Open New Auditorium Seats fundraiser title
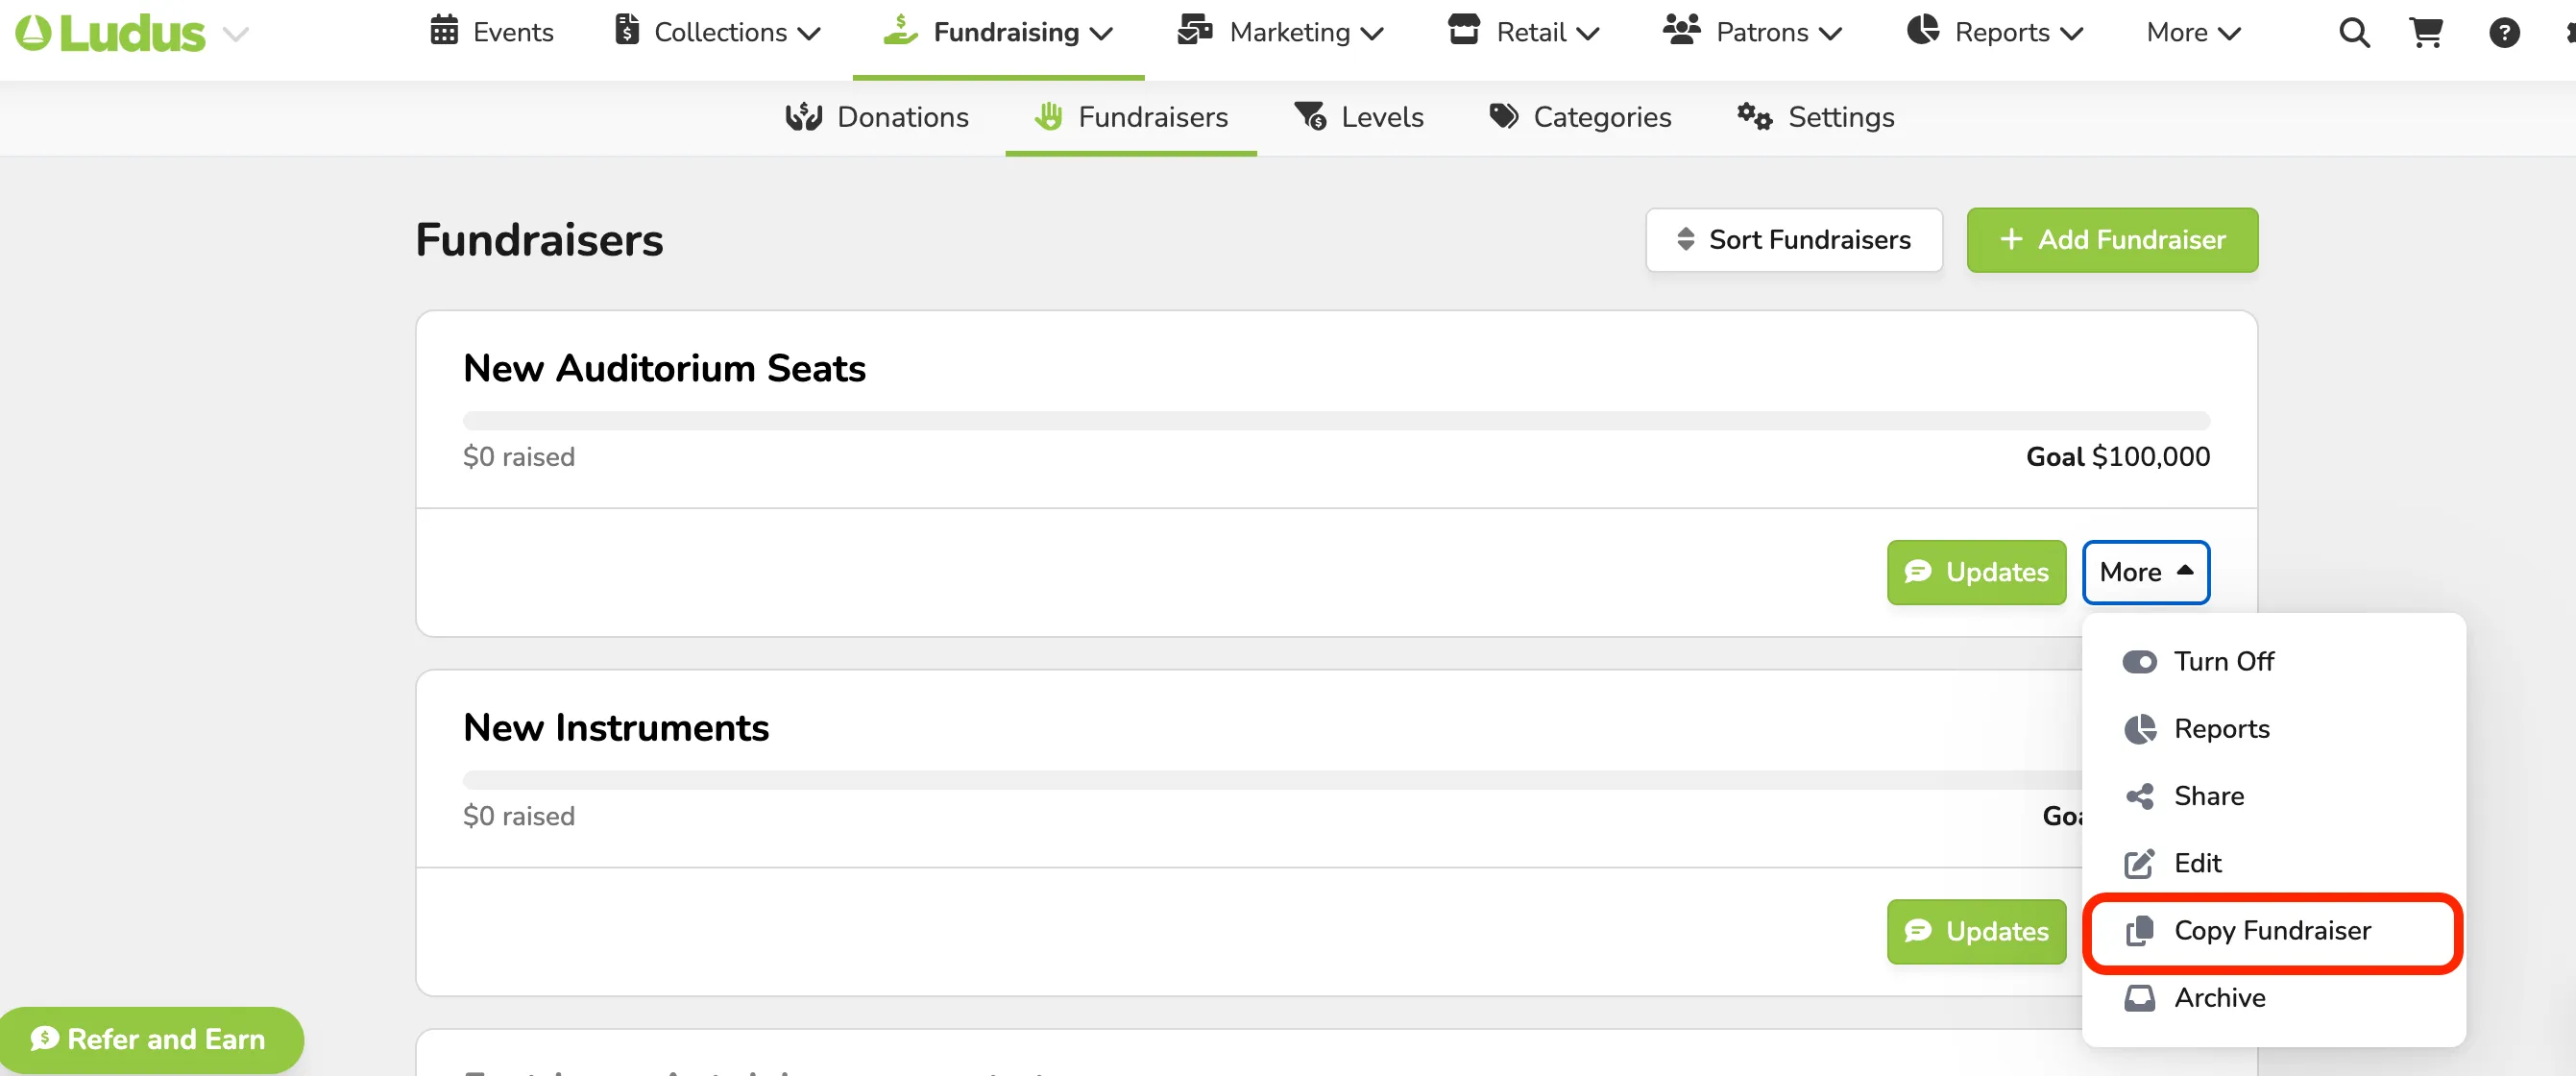 pyautogui.click(x=664, y=368)
